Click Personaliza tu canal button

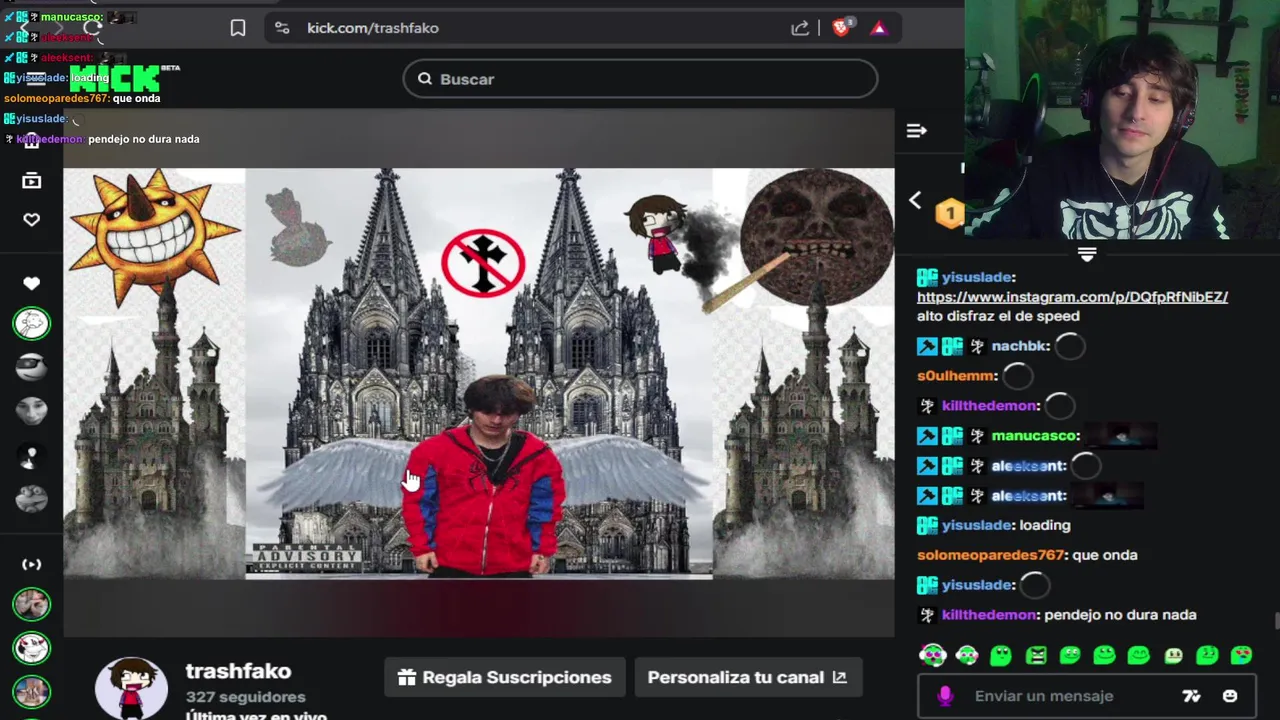pos(747,677)
